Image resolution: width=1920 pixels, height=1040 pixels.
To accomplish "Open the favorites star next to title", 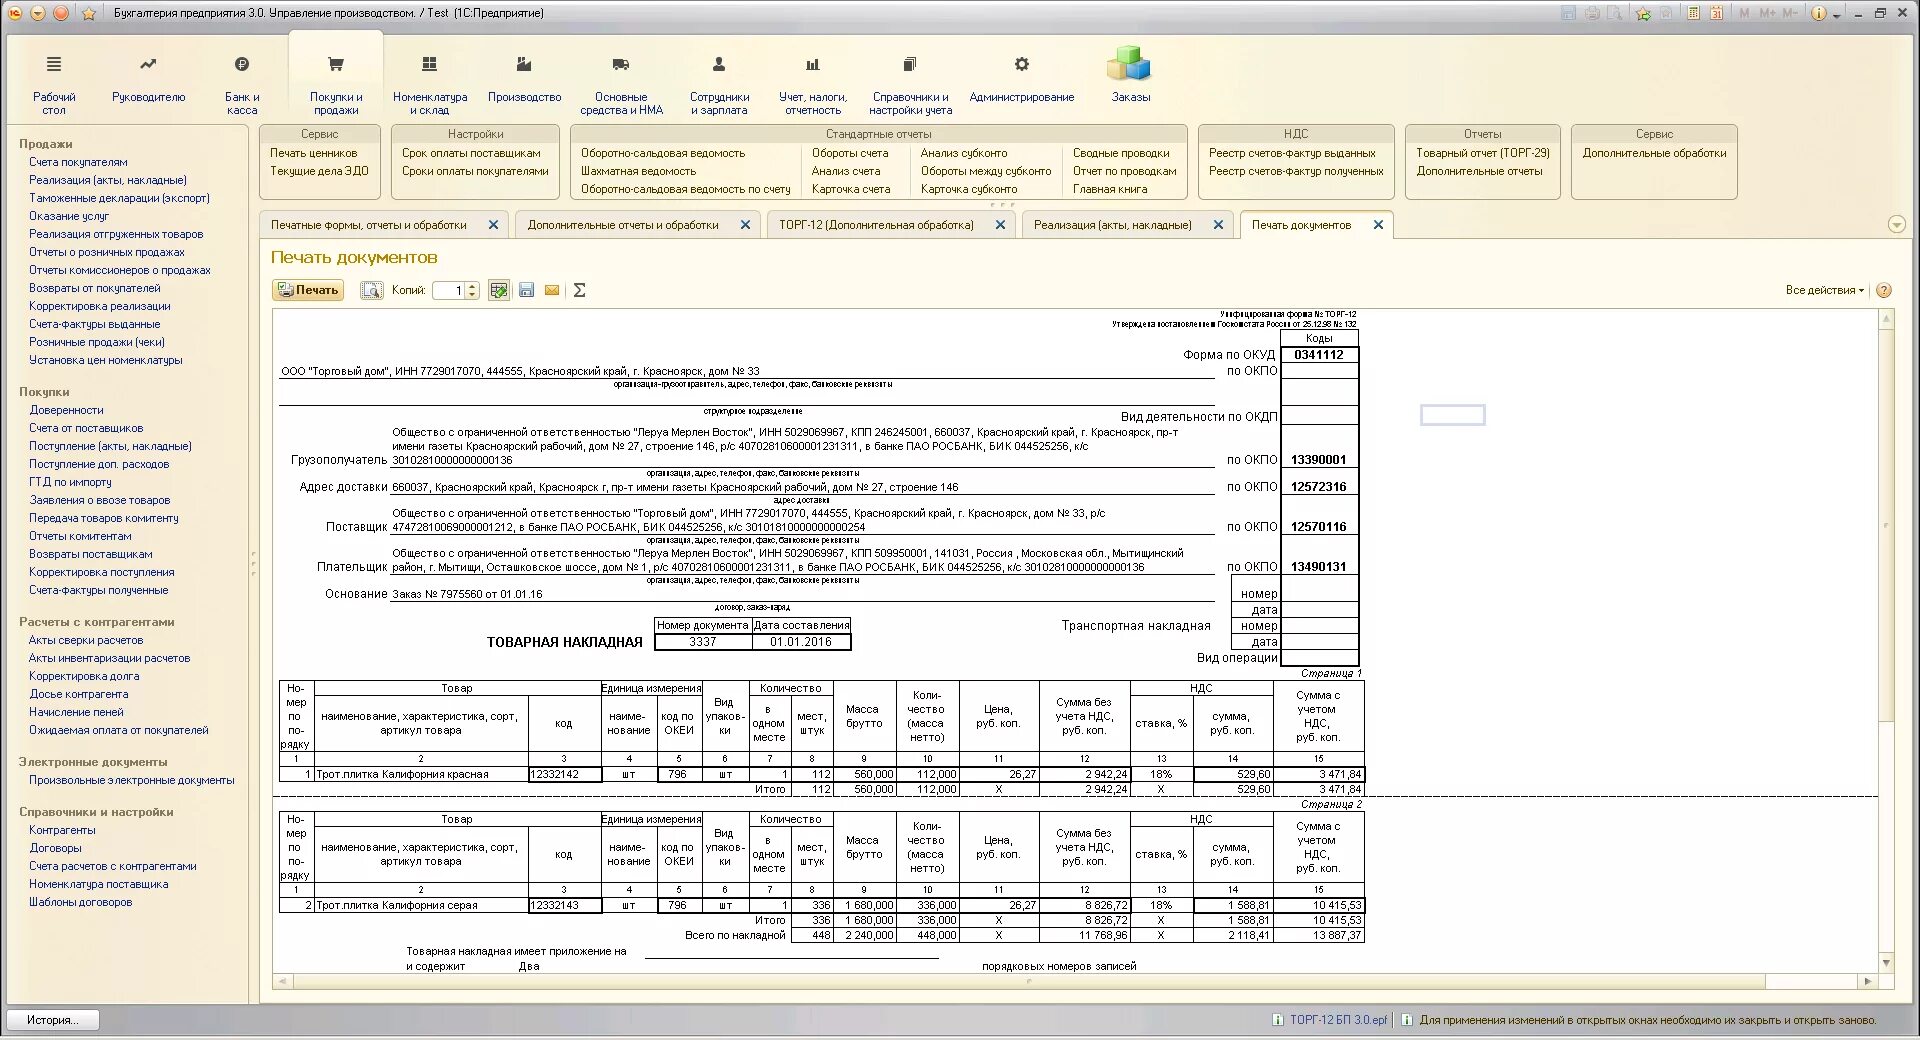I will (88, 13).
